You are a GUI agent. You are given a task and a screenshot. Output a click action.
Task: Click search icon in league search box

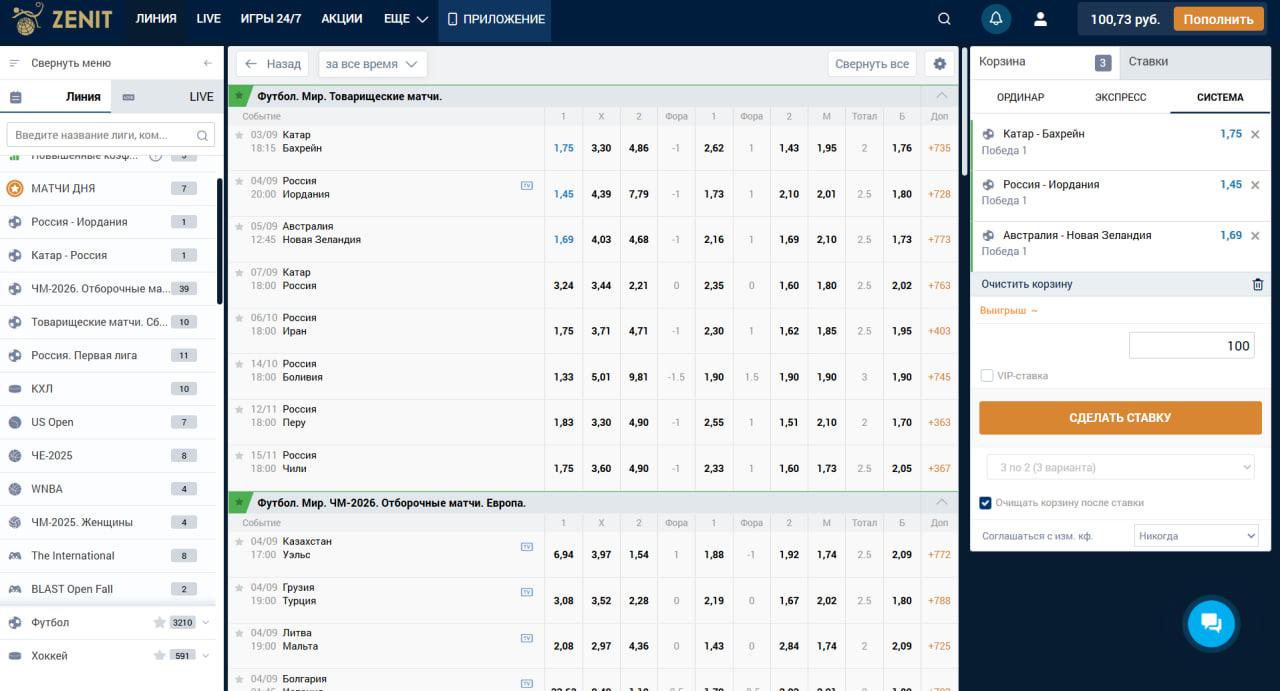(x=202, y=135)
